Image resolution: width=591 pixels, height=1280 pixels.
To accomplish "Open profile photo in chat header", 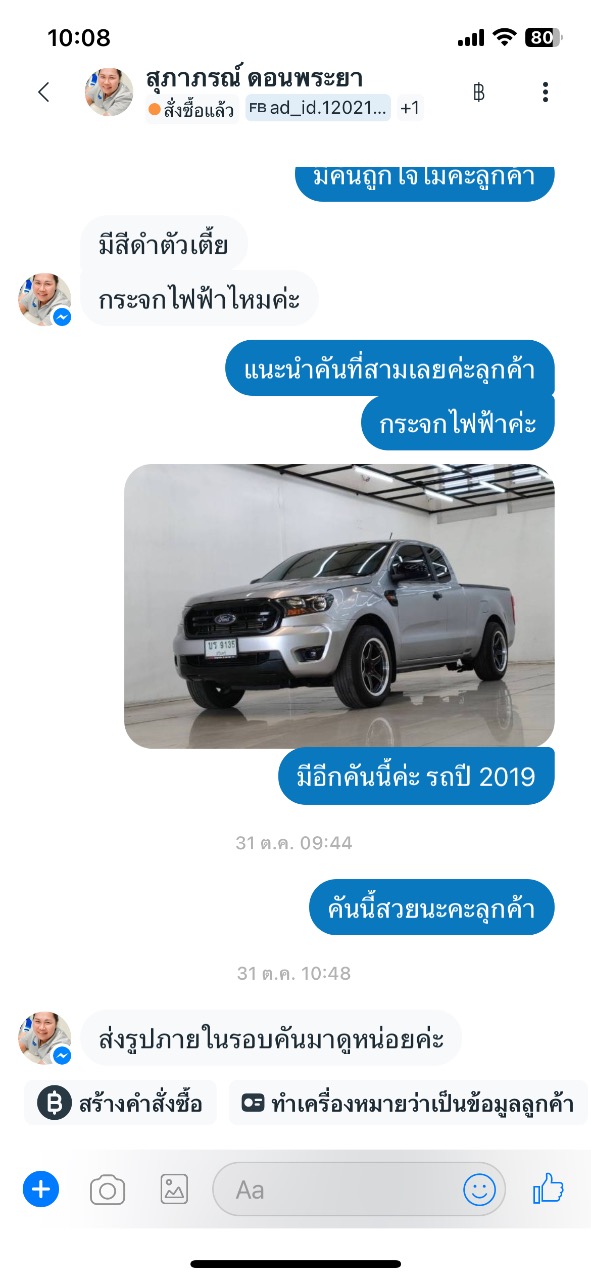I will point(109,92).
